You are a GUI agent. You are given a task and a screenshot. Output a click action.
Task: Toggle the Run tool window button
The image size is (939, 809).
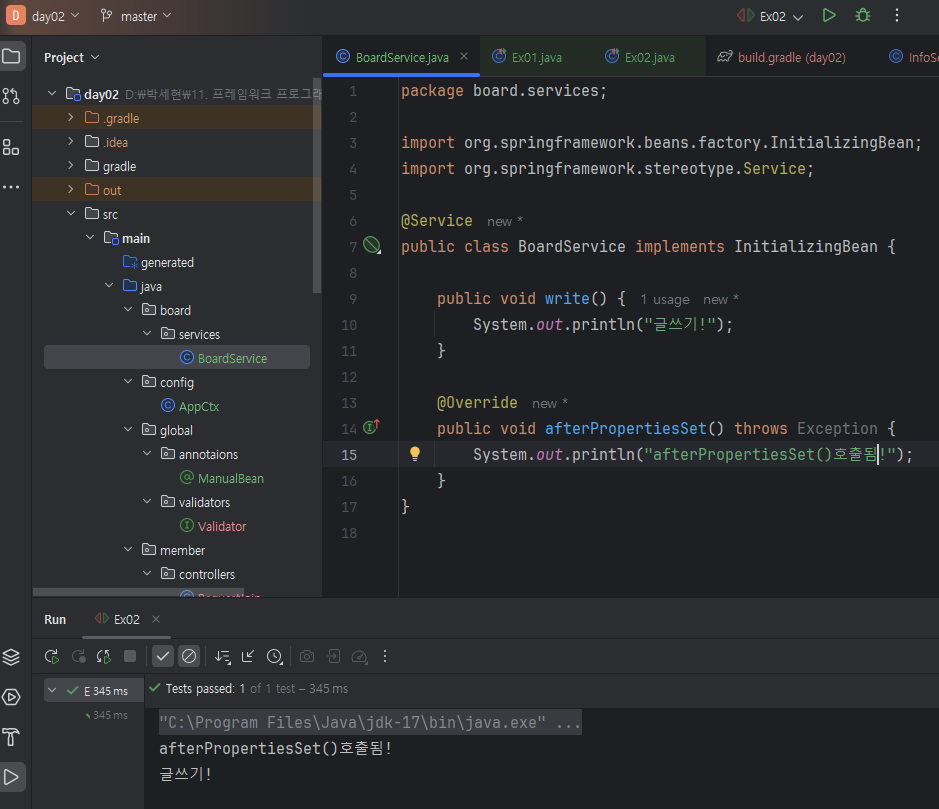pyautogui.click(x=11, y=776)
